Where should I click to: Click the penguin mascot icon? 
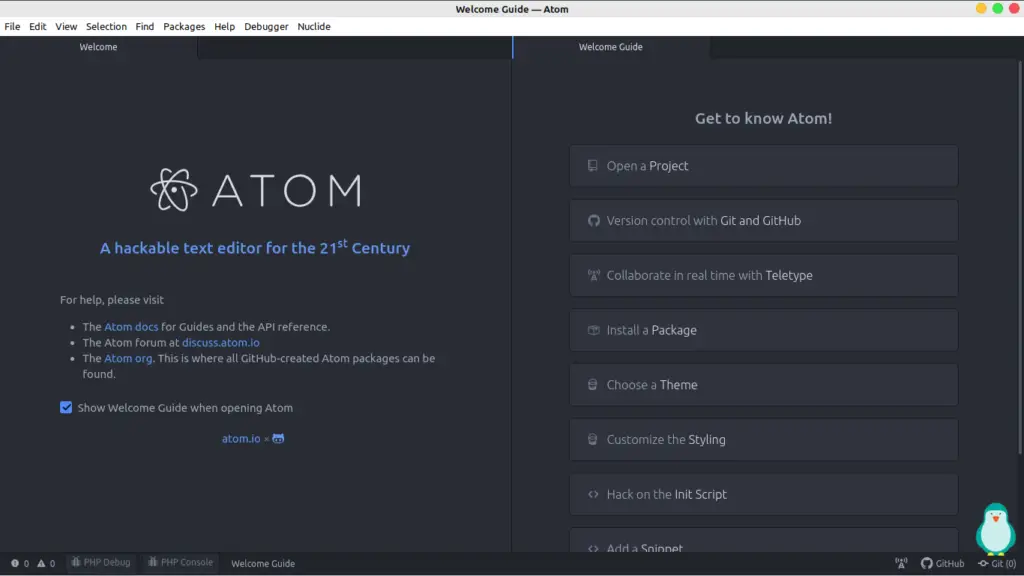pos(995,528)
